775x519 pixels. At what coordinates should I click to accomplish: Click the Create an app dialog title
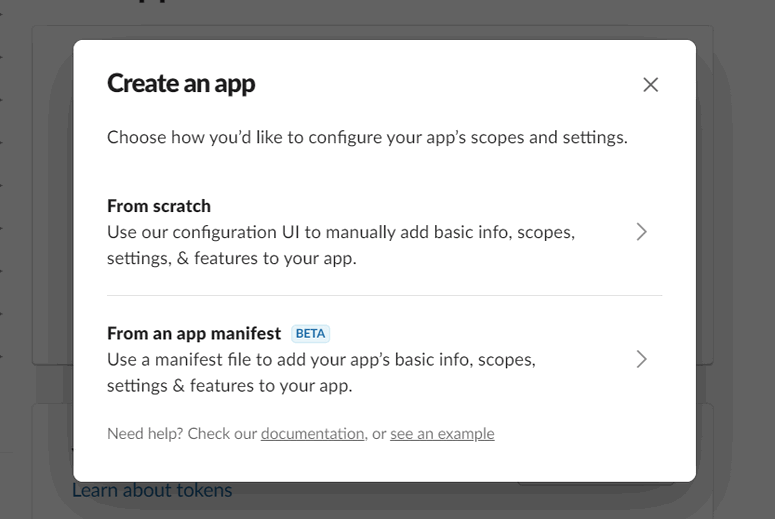coord(181,84)
